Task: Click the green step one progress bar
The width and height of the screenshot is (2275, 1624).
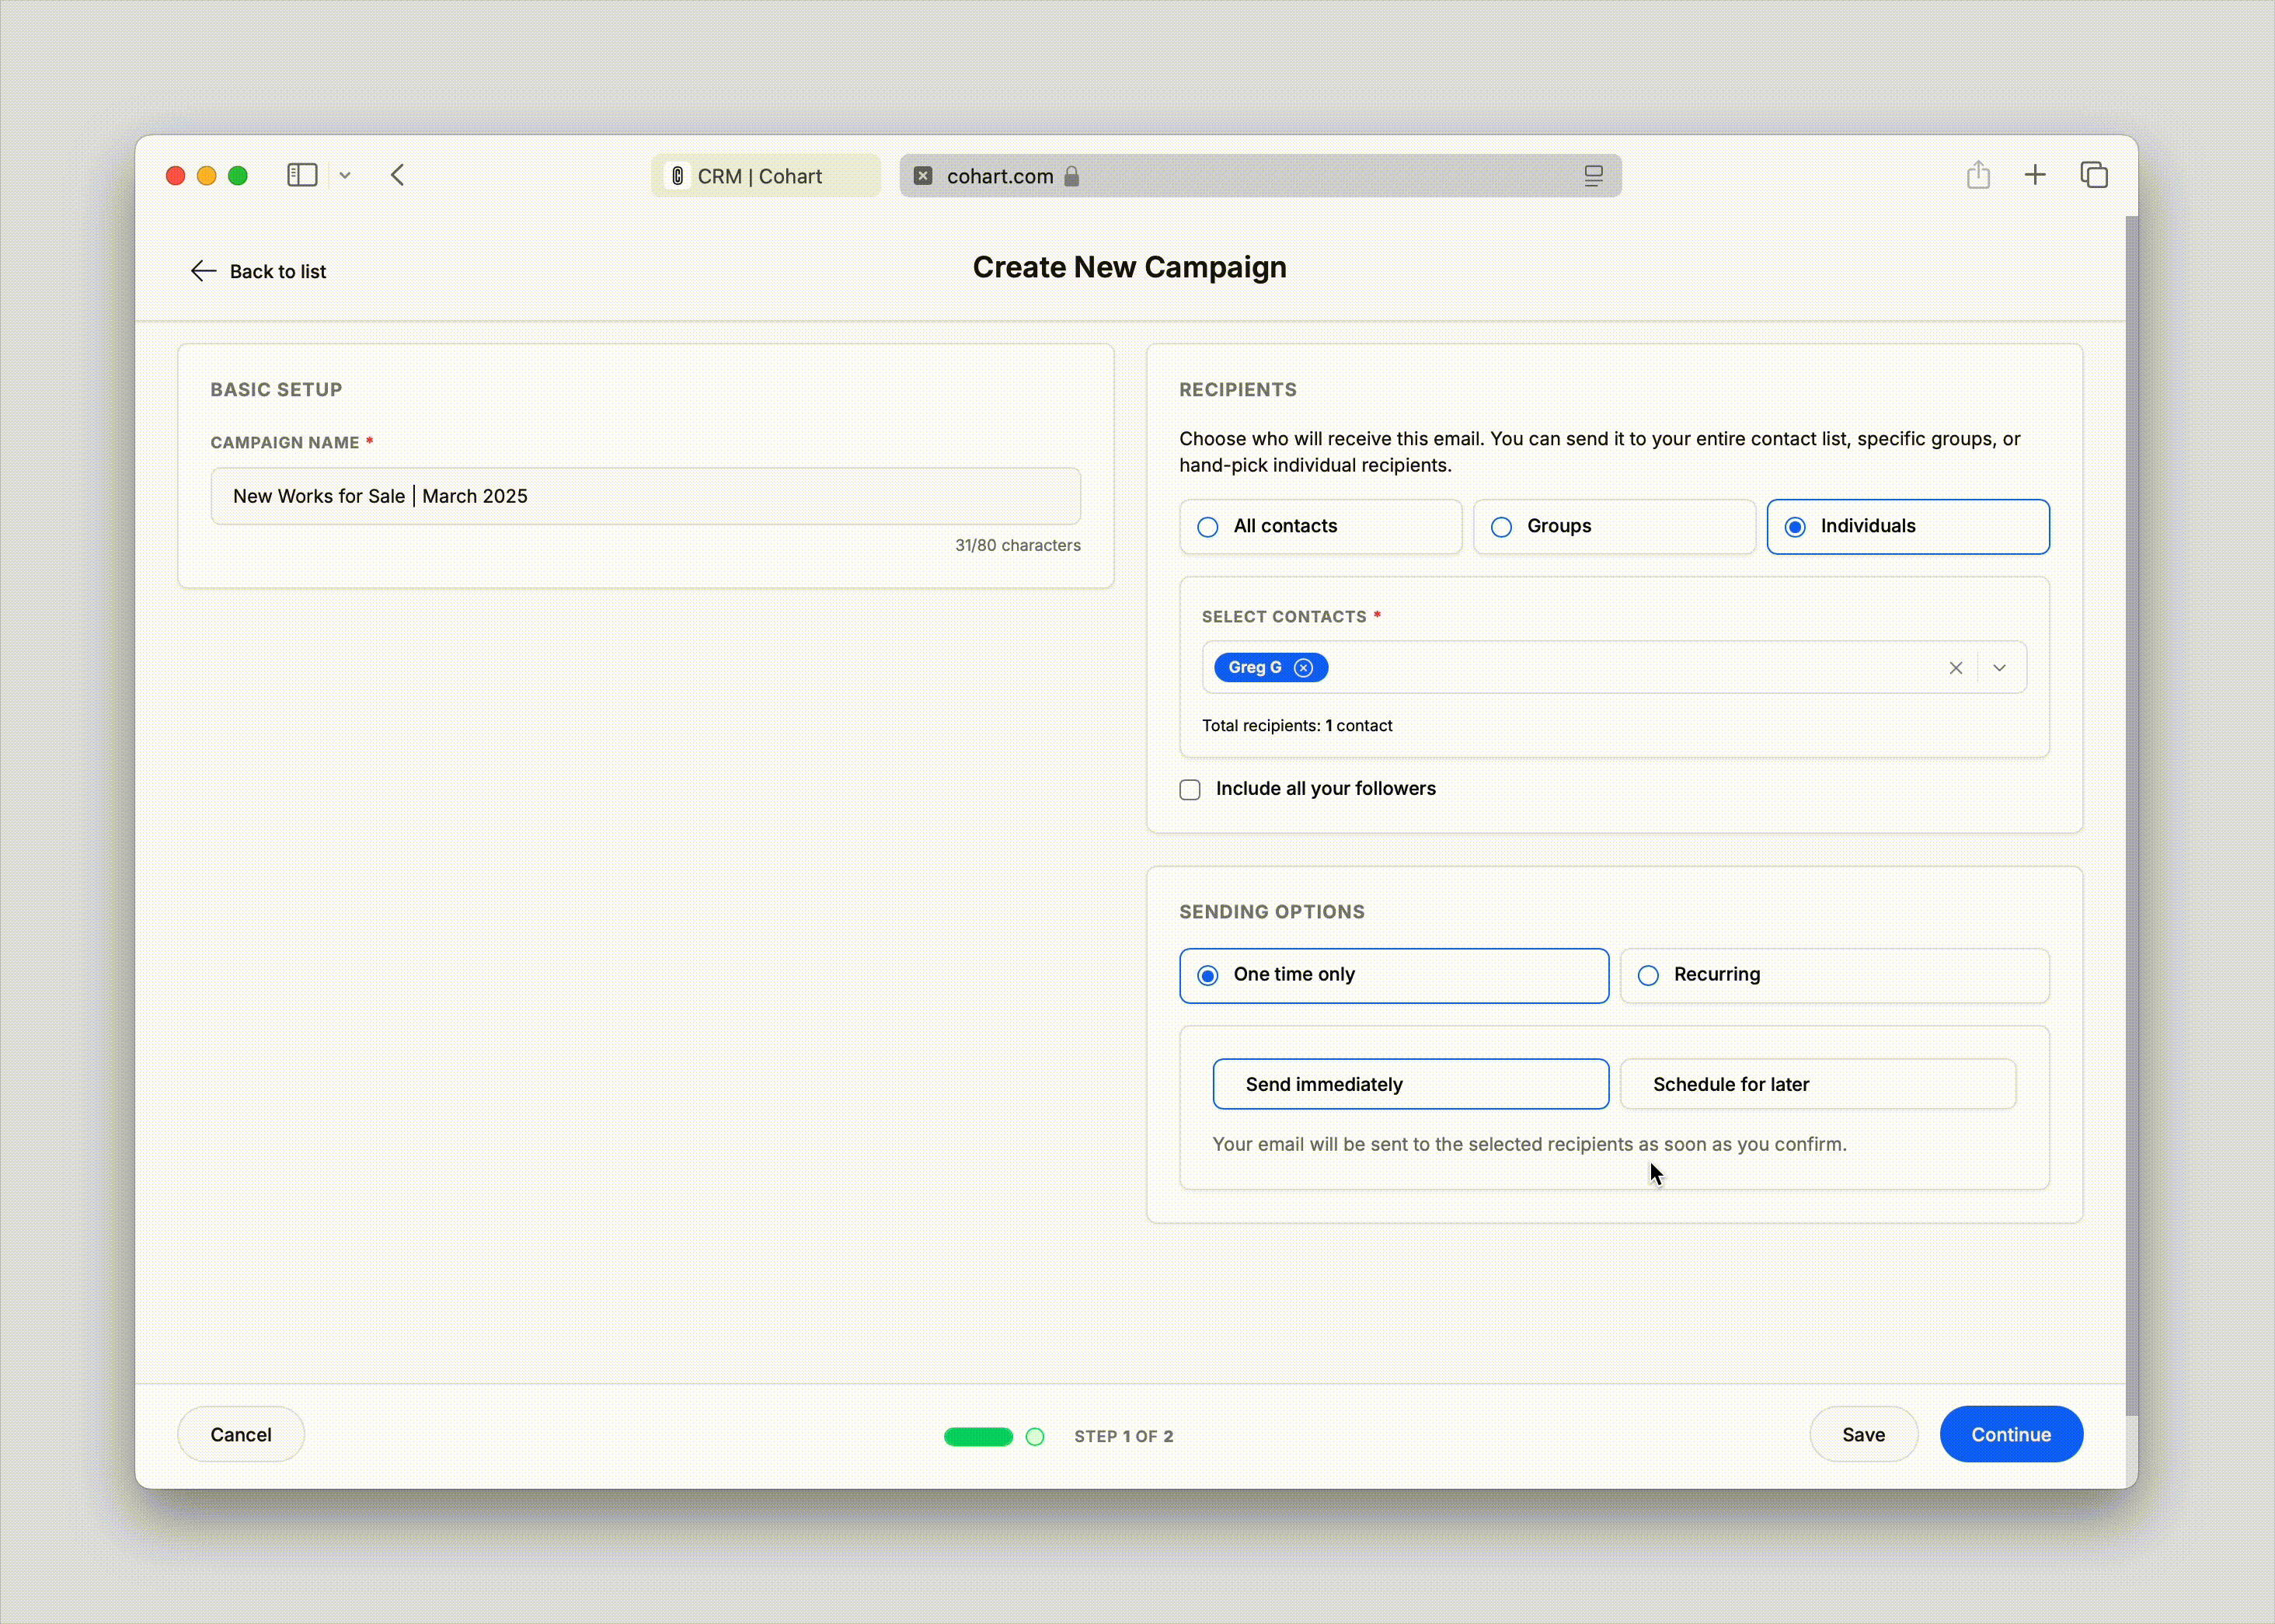Action: pos(978,1437)
